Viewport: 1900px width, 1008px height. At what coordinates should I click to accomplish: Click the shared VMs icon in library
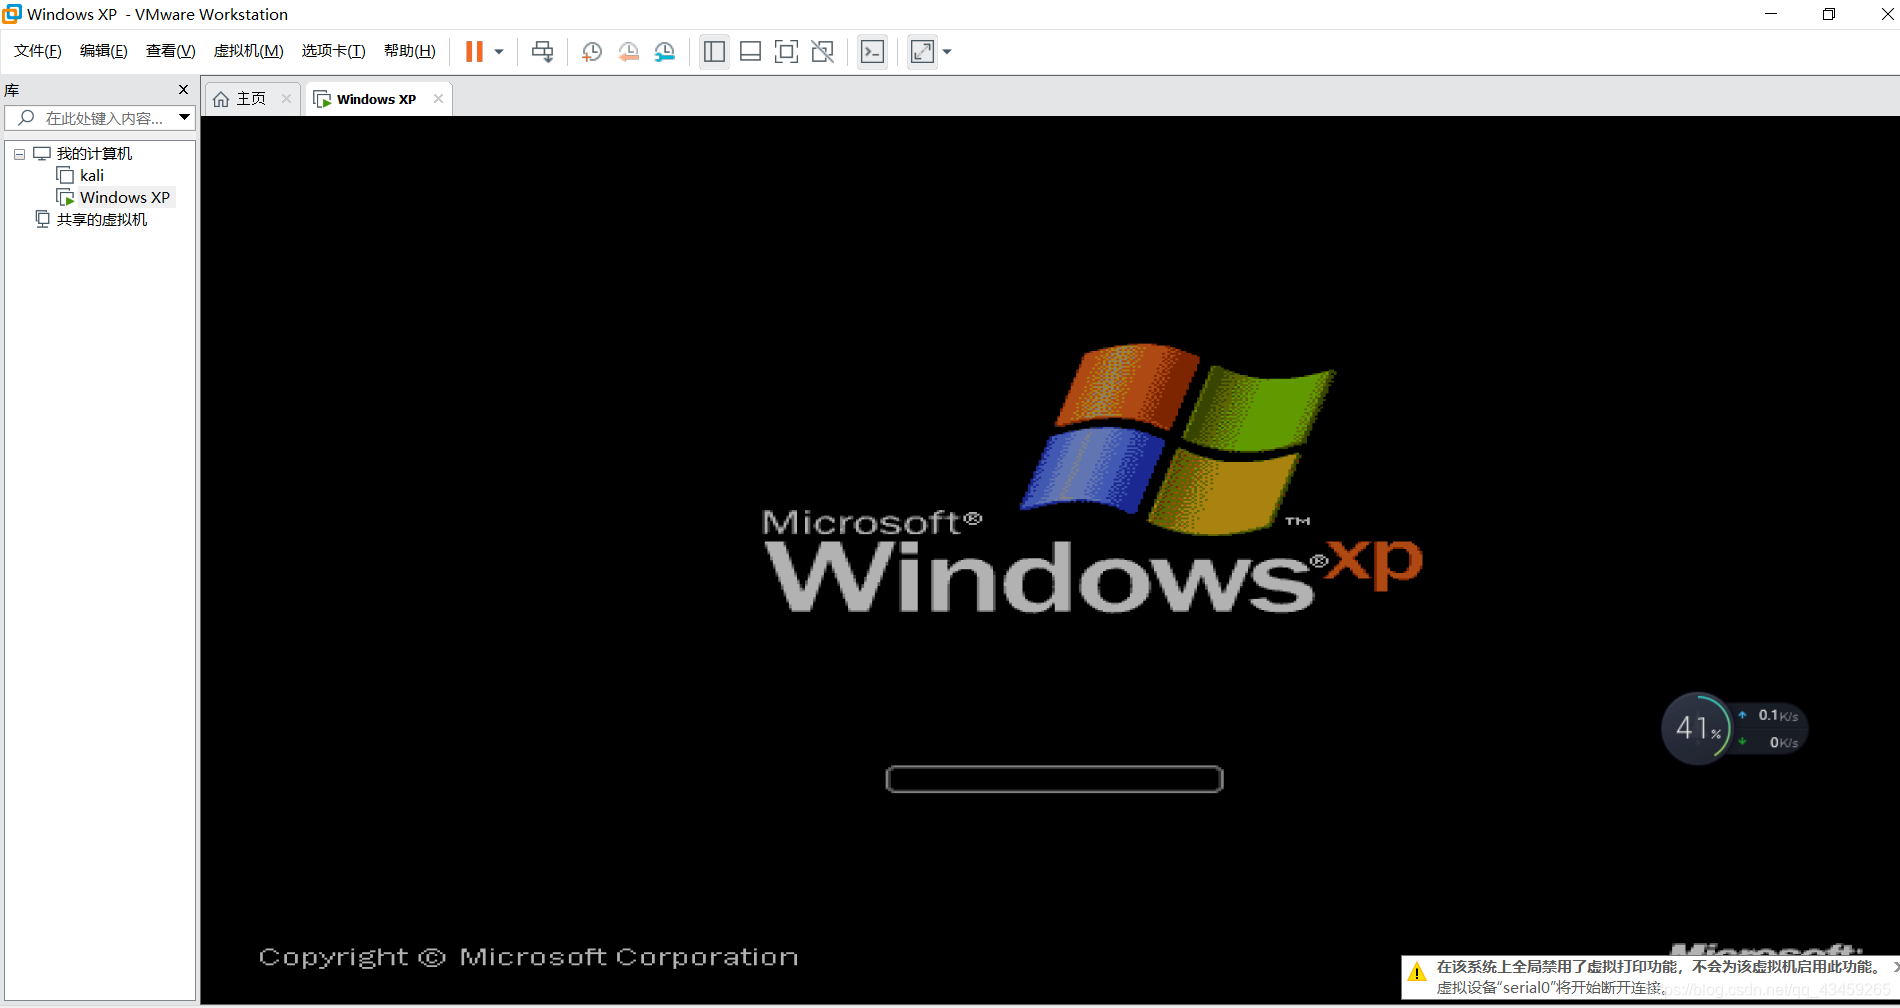(x=43, y=219)
